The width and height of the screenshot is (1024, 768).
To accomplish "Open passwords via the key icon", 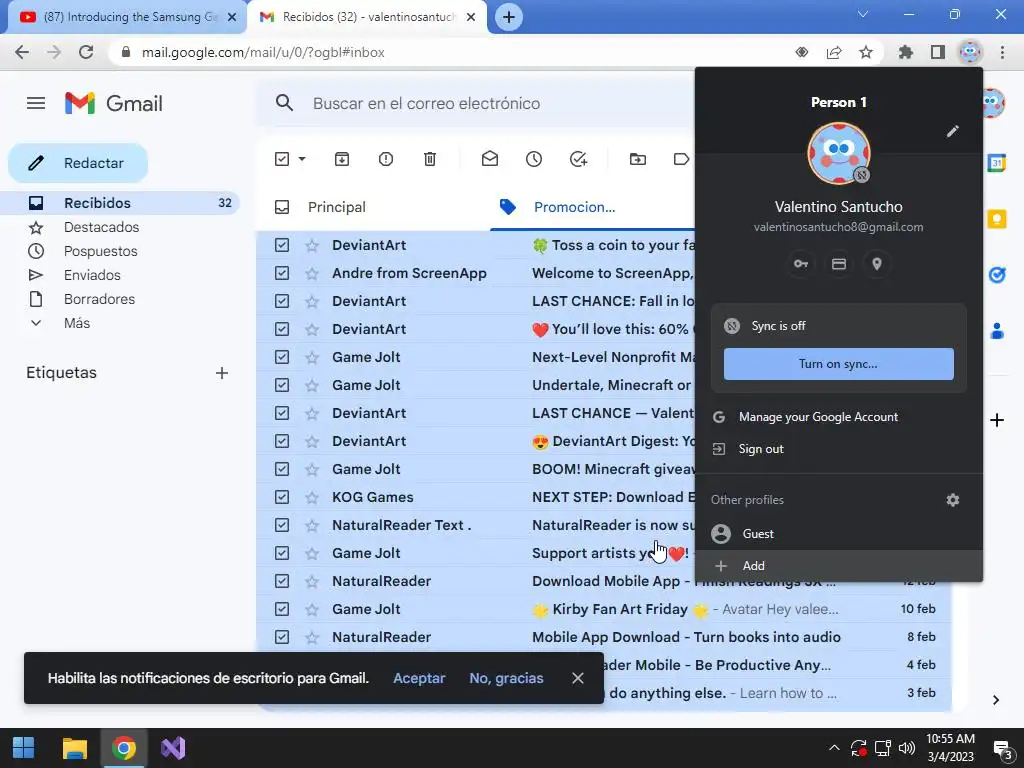I will coord(801,264).
